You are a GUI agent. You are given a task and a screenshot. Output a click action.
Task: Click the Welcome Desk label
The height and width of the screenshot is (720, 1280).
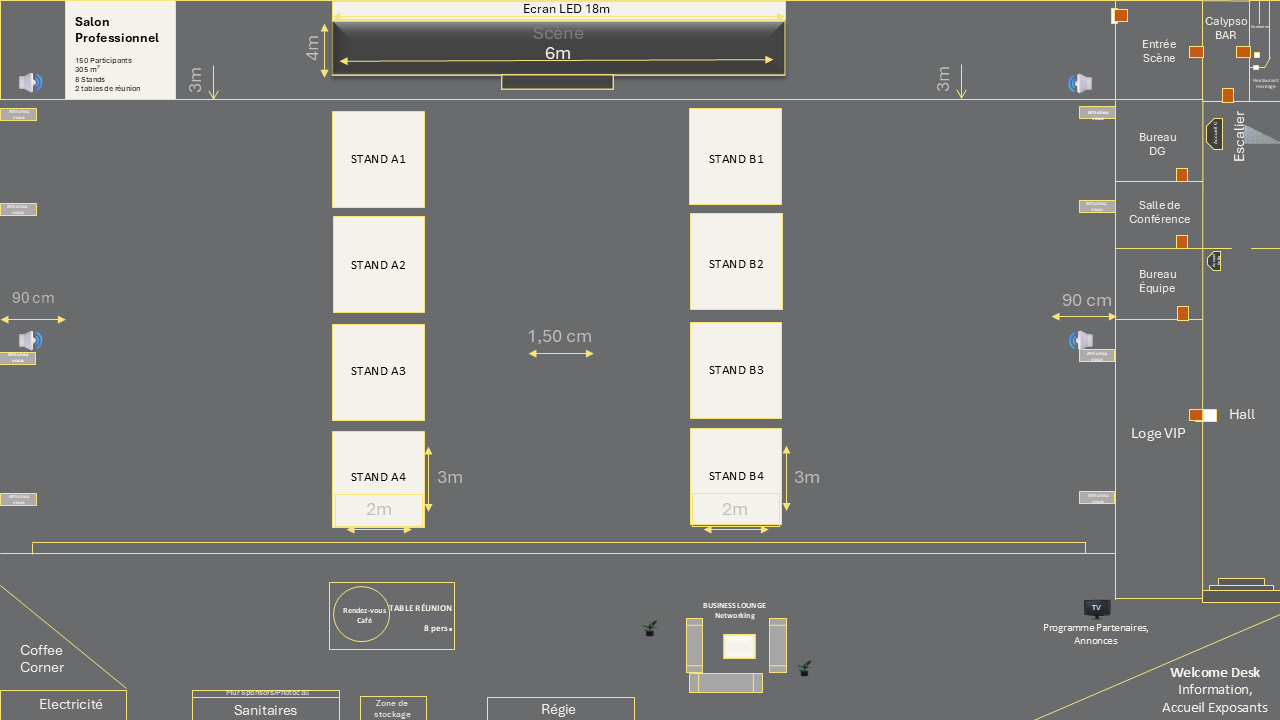(x=1215, y=673)
